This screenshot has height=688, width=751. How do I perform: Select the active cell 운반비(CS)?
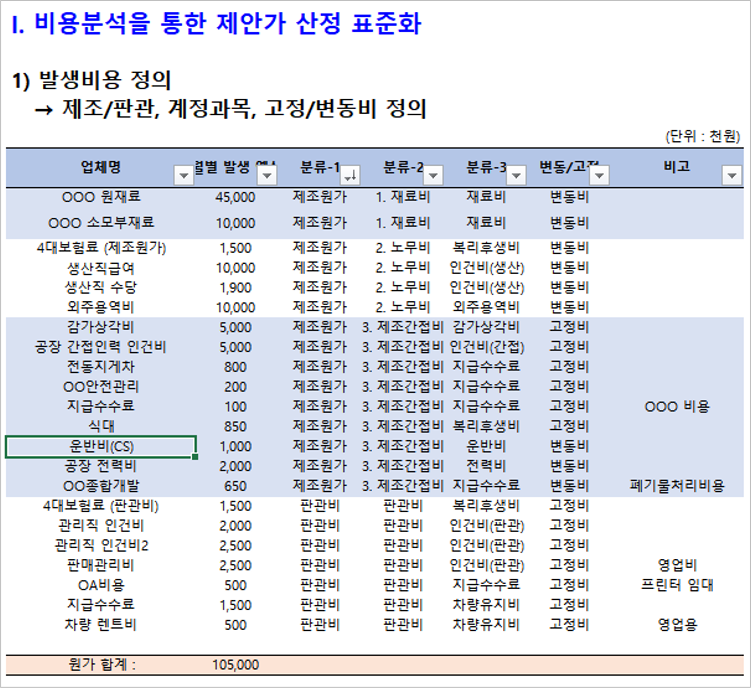pos(101,447)
